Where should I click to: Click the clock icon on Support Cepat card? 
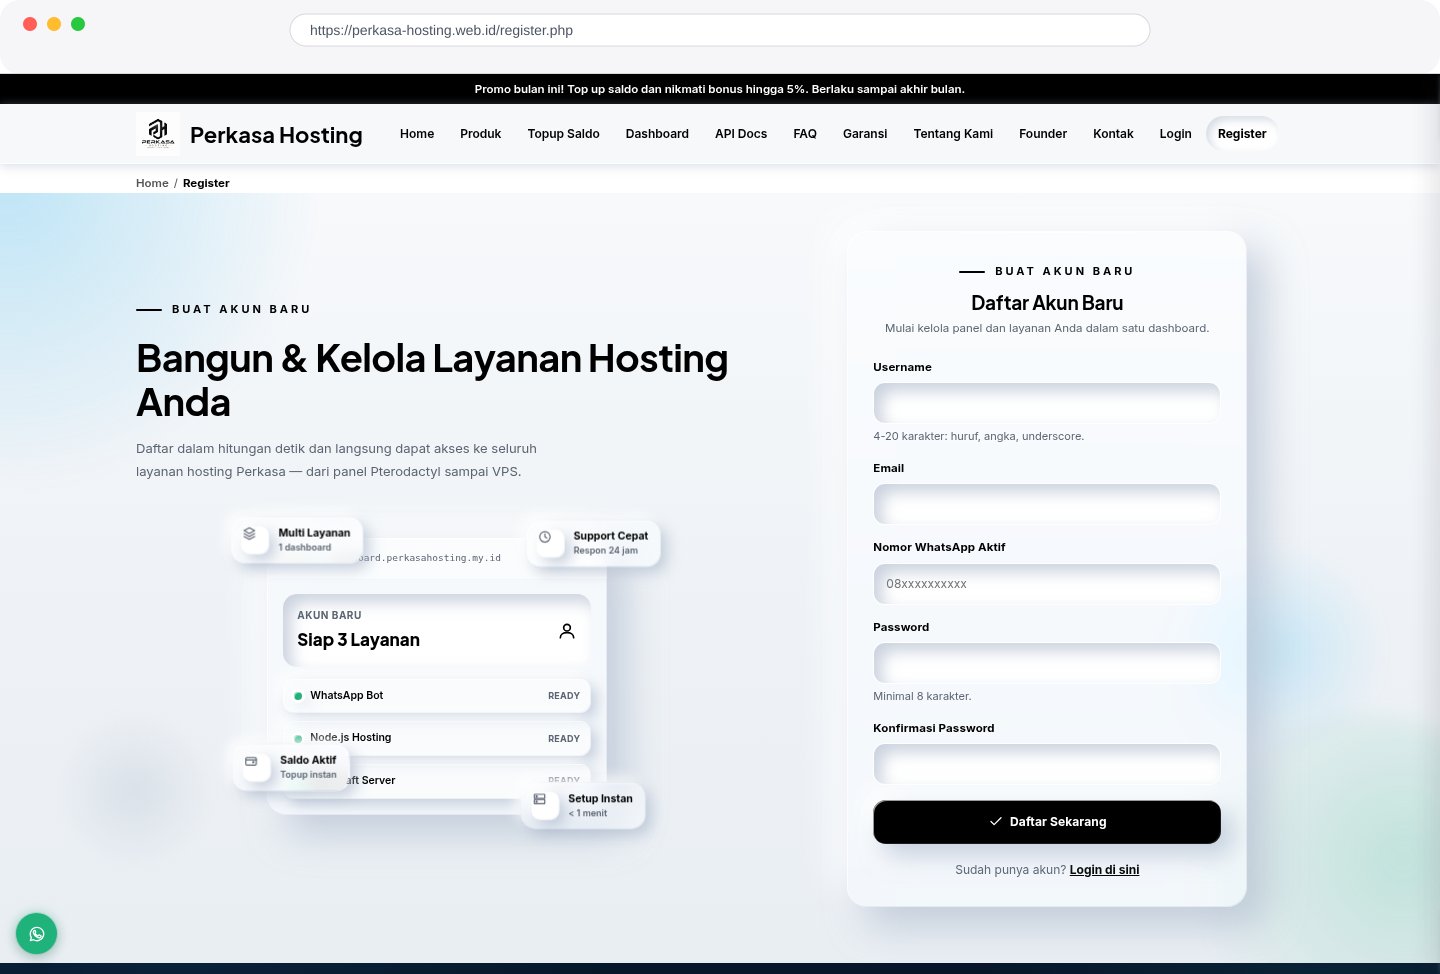coord(545,537)
